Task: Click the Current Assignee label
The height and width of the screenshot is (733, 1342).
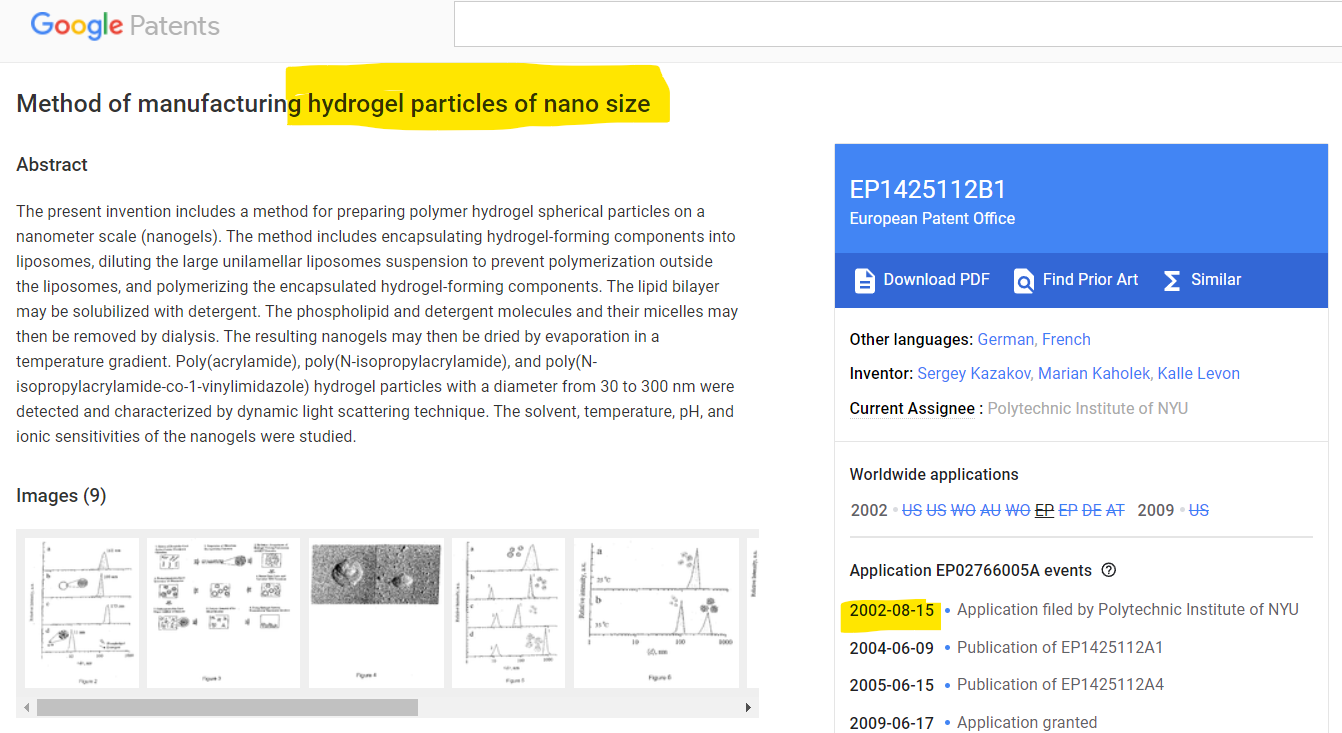Action: tap(912, 408)
